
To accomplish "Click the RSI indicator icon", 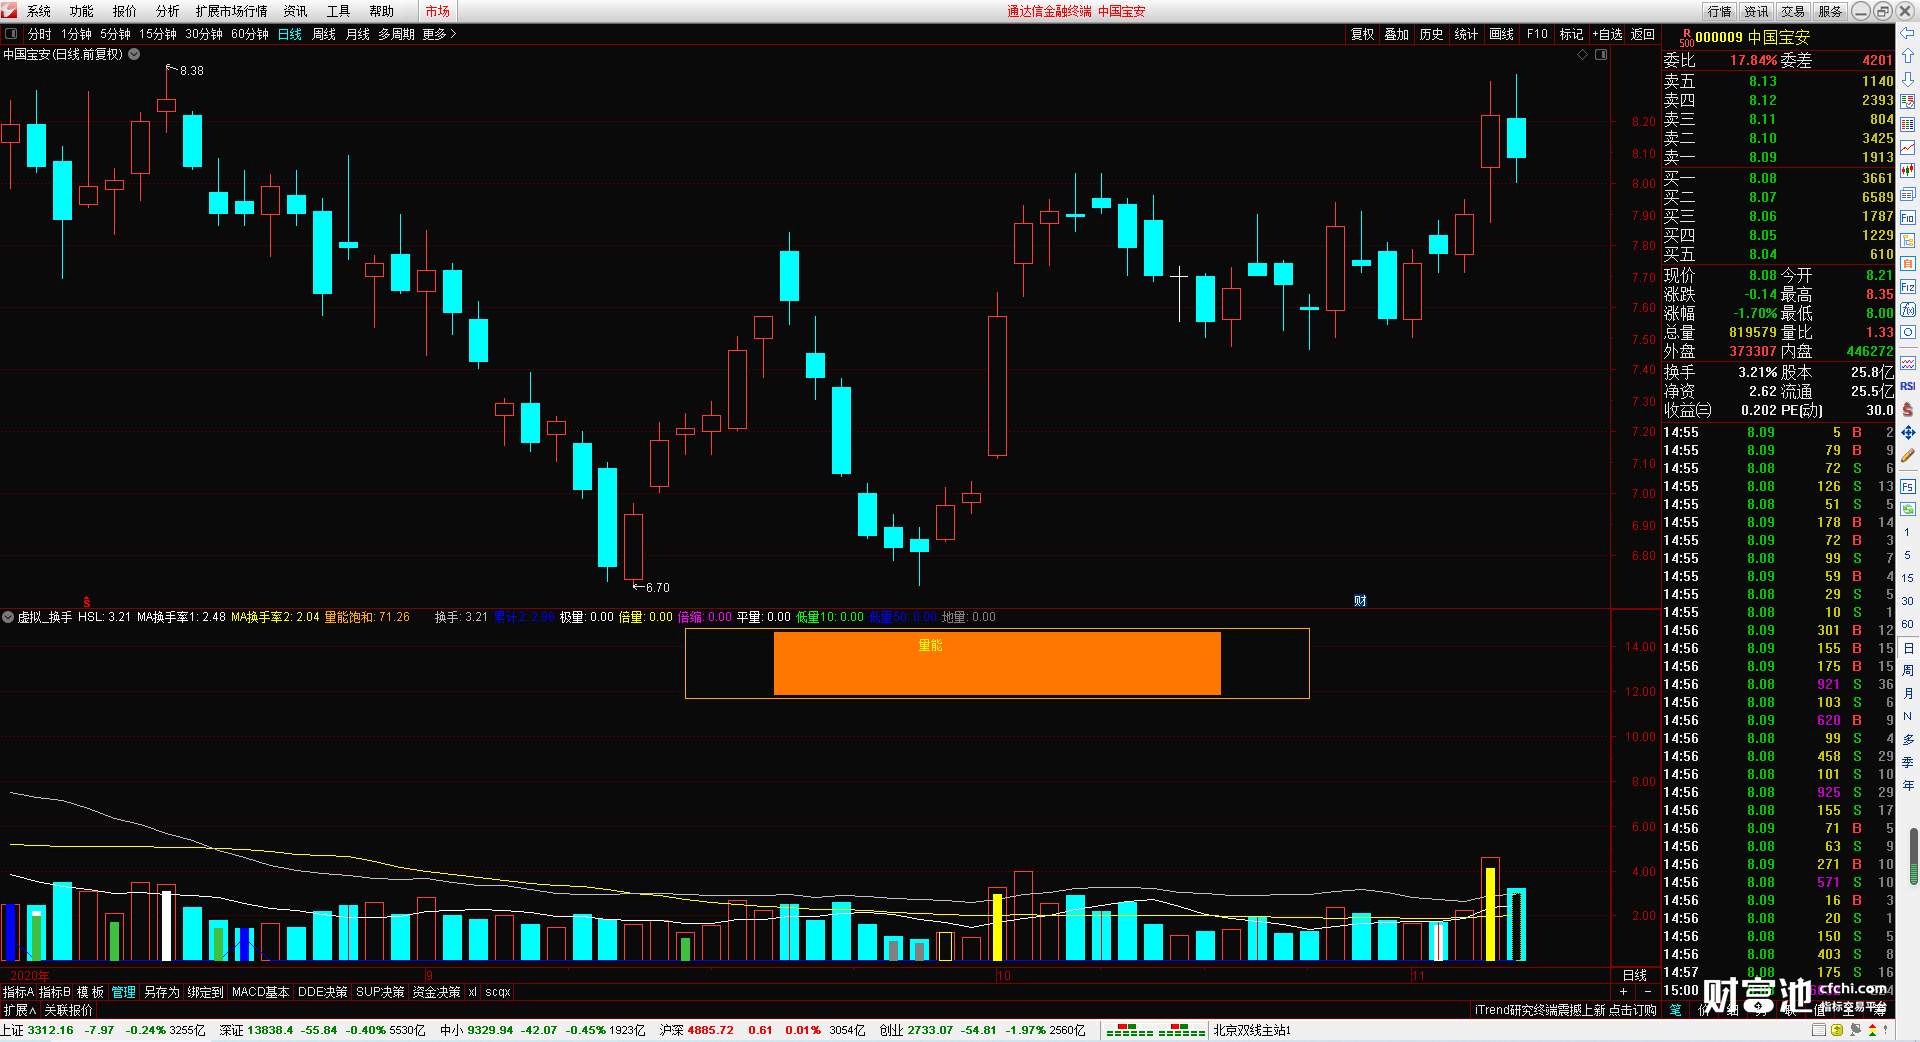I will (1908, 386).
